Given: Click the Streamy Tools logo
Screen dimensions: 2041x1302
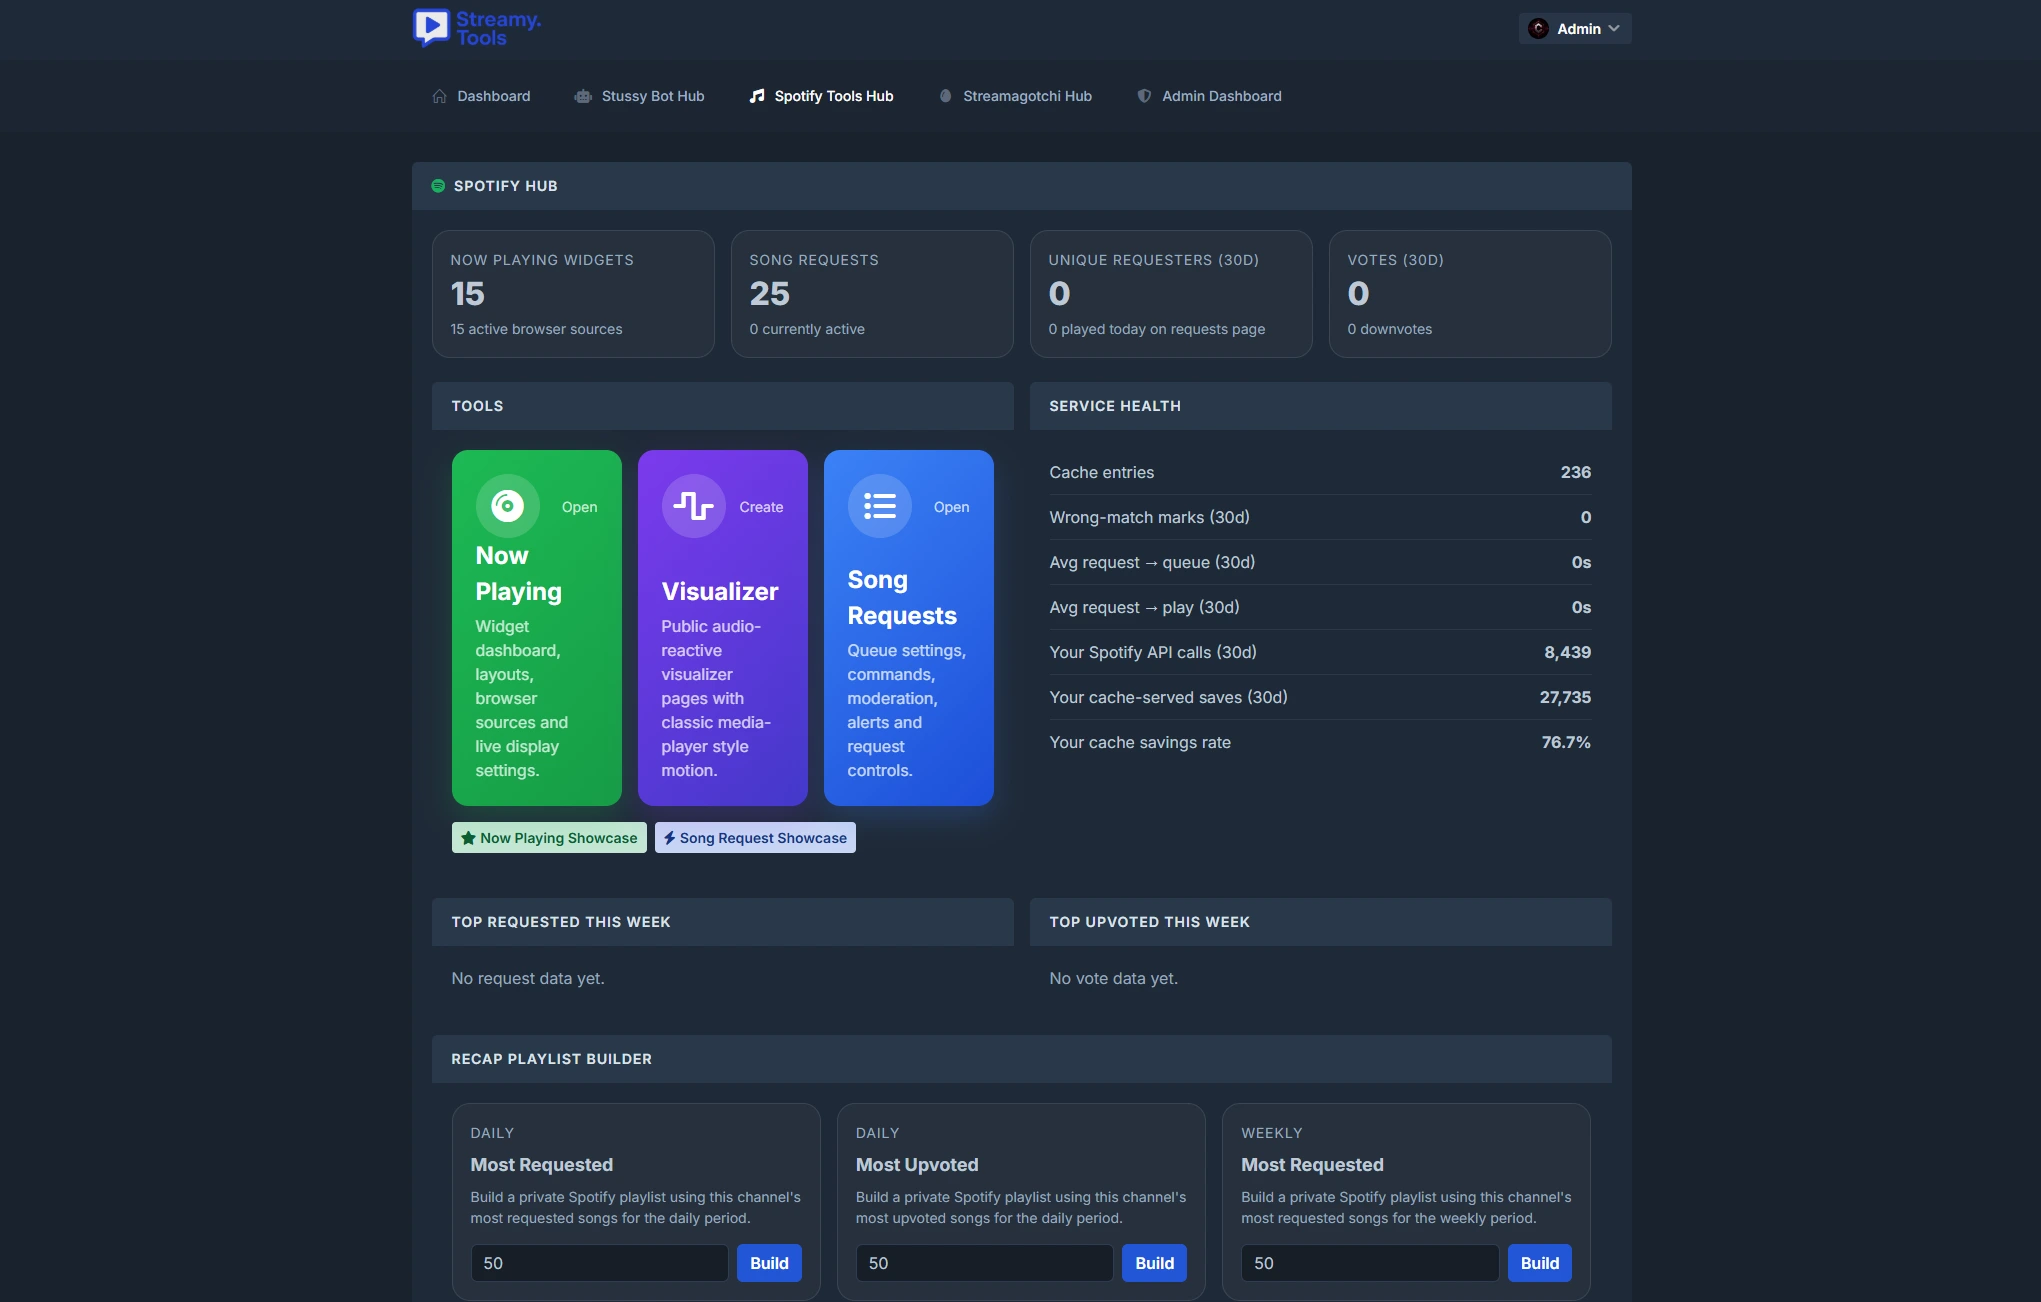Looking at the screenshot, I should (x=477, y=28).
